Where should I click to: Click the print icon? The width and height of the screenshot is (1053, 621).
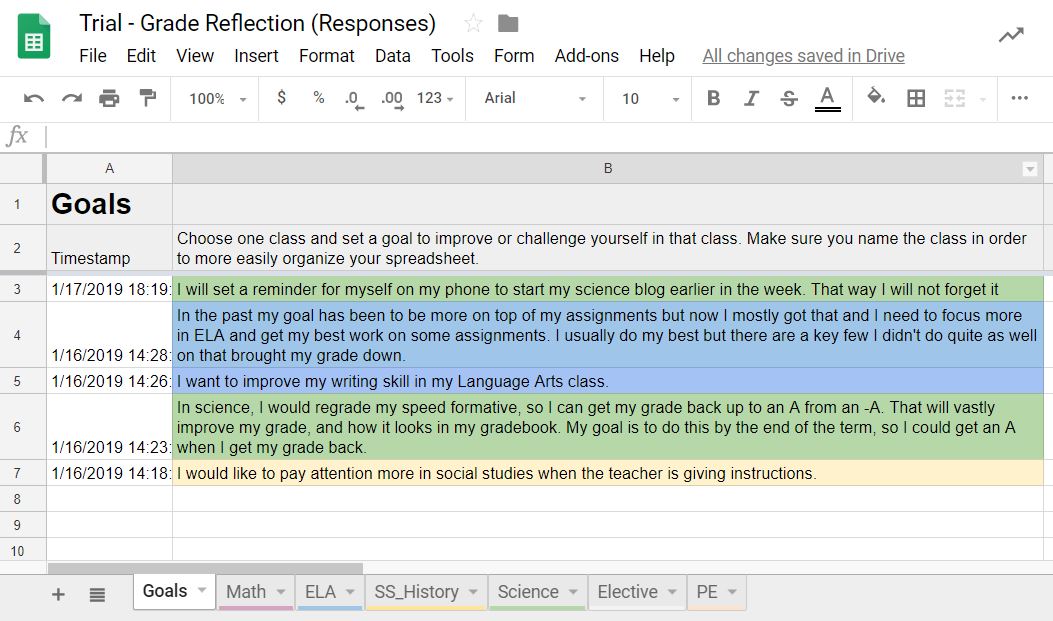pyautogui.click(x=107, y=98)
